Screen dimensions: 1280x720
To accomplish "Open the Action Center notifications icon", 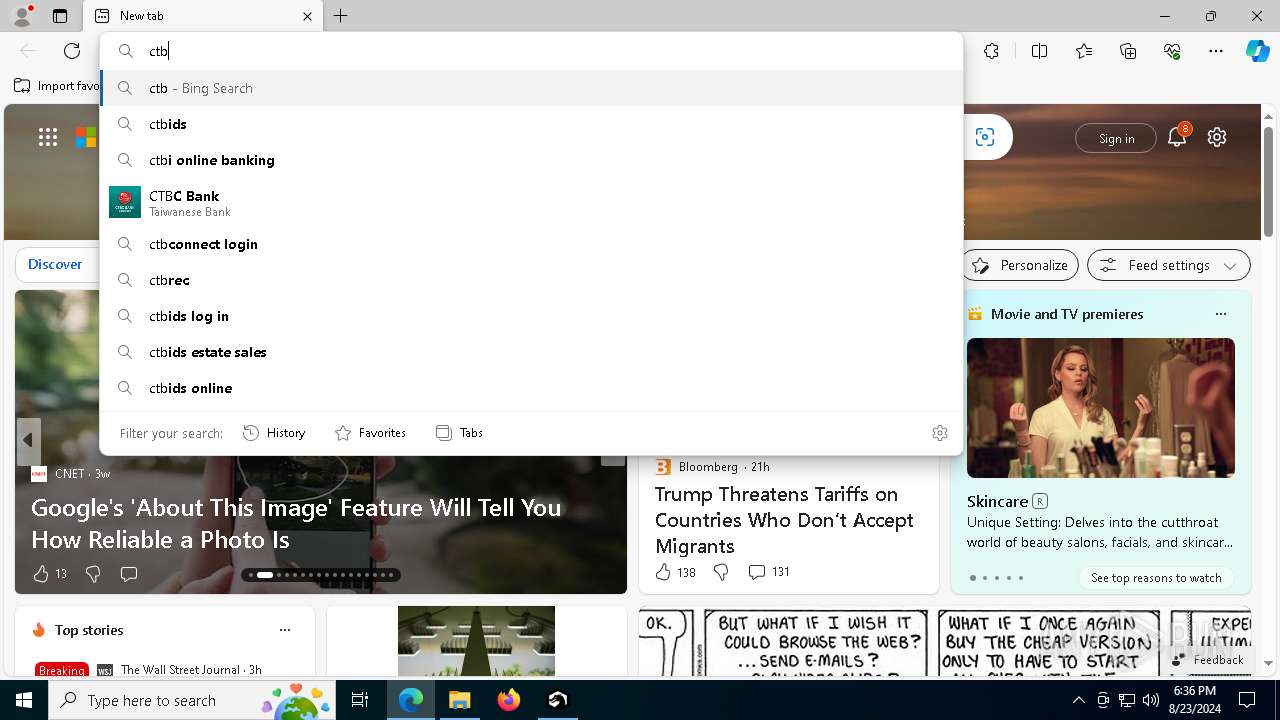I will tap(1247, 700).
